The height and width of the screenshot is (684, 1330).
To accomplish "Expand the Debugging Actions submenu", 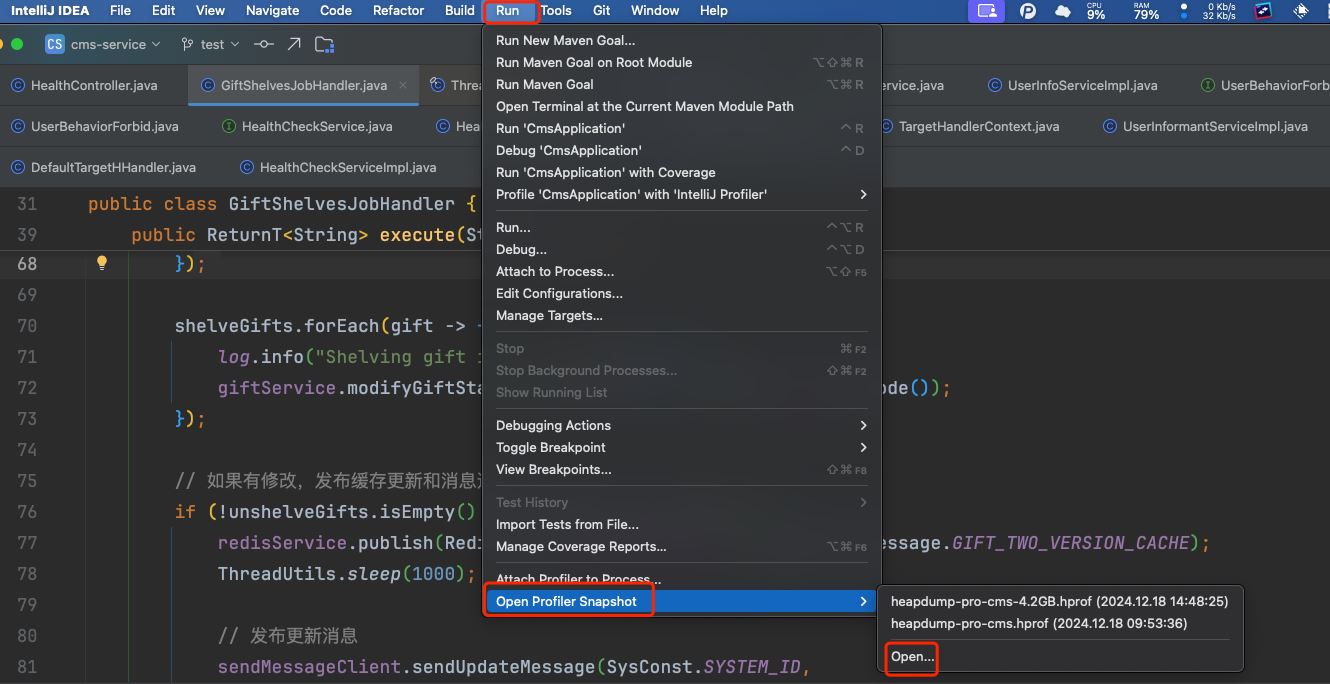I will click(682, 425).
